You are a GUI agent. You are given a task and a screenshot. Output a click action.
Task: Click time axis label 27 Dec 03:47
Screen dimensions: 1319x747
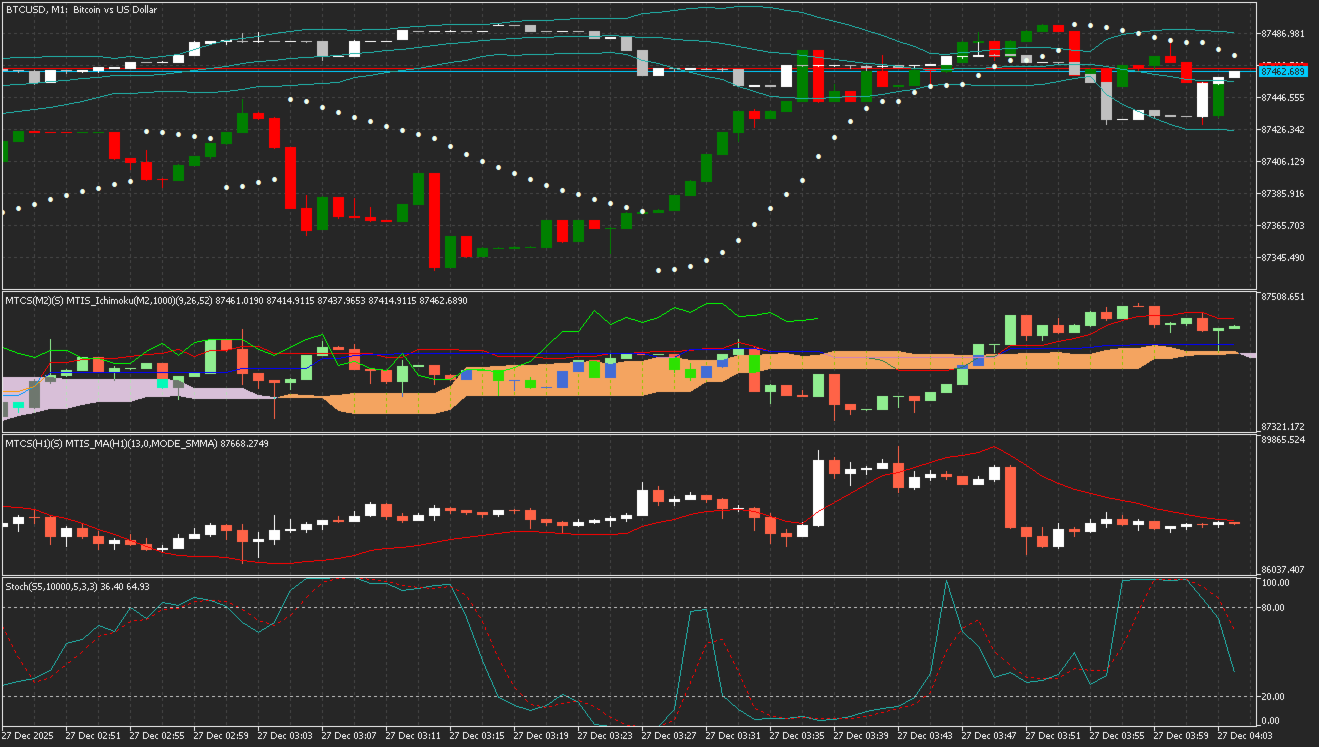[989, 736]
